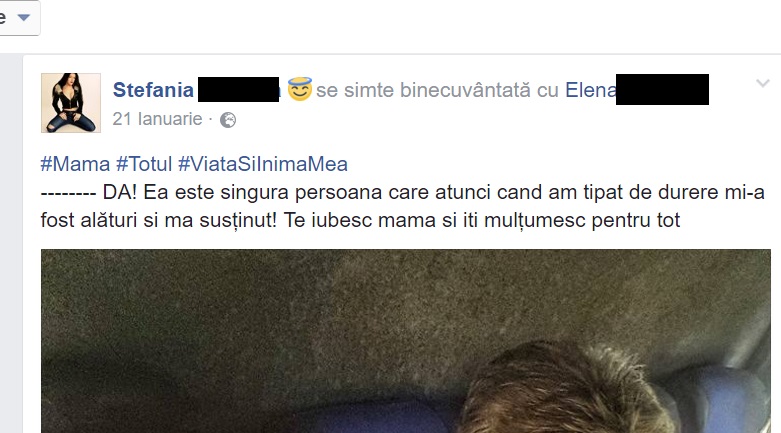Expand the dropdown arrow above the post
Image resolution: width=781 pixels, height=433 pixels.
click(23, 17)
